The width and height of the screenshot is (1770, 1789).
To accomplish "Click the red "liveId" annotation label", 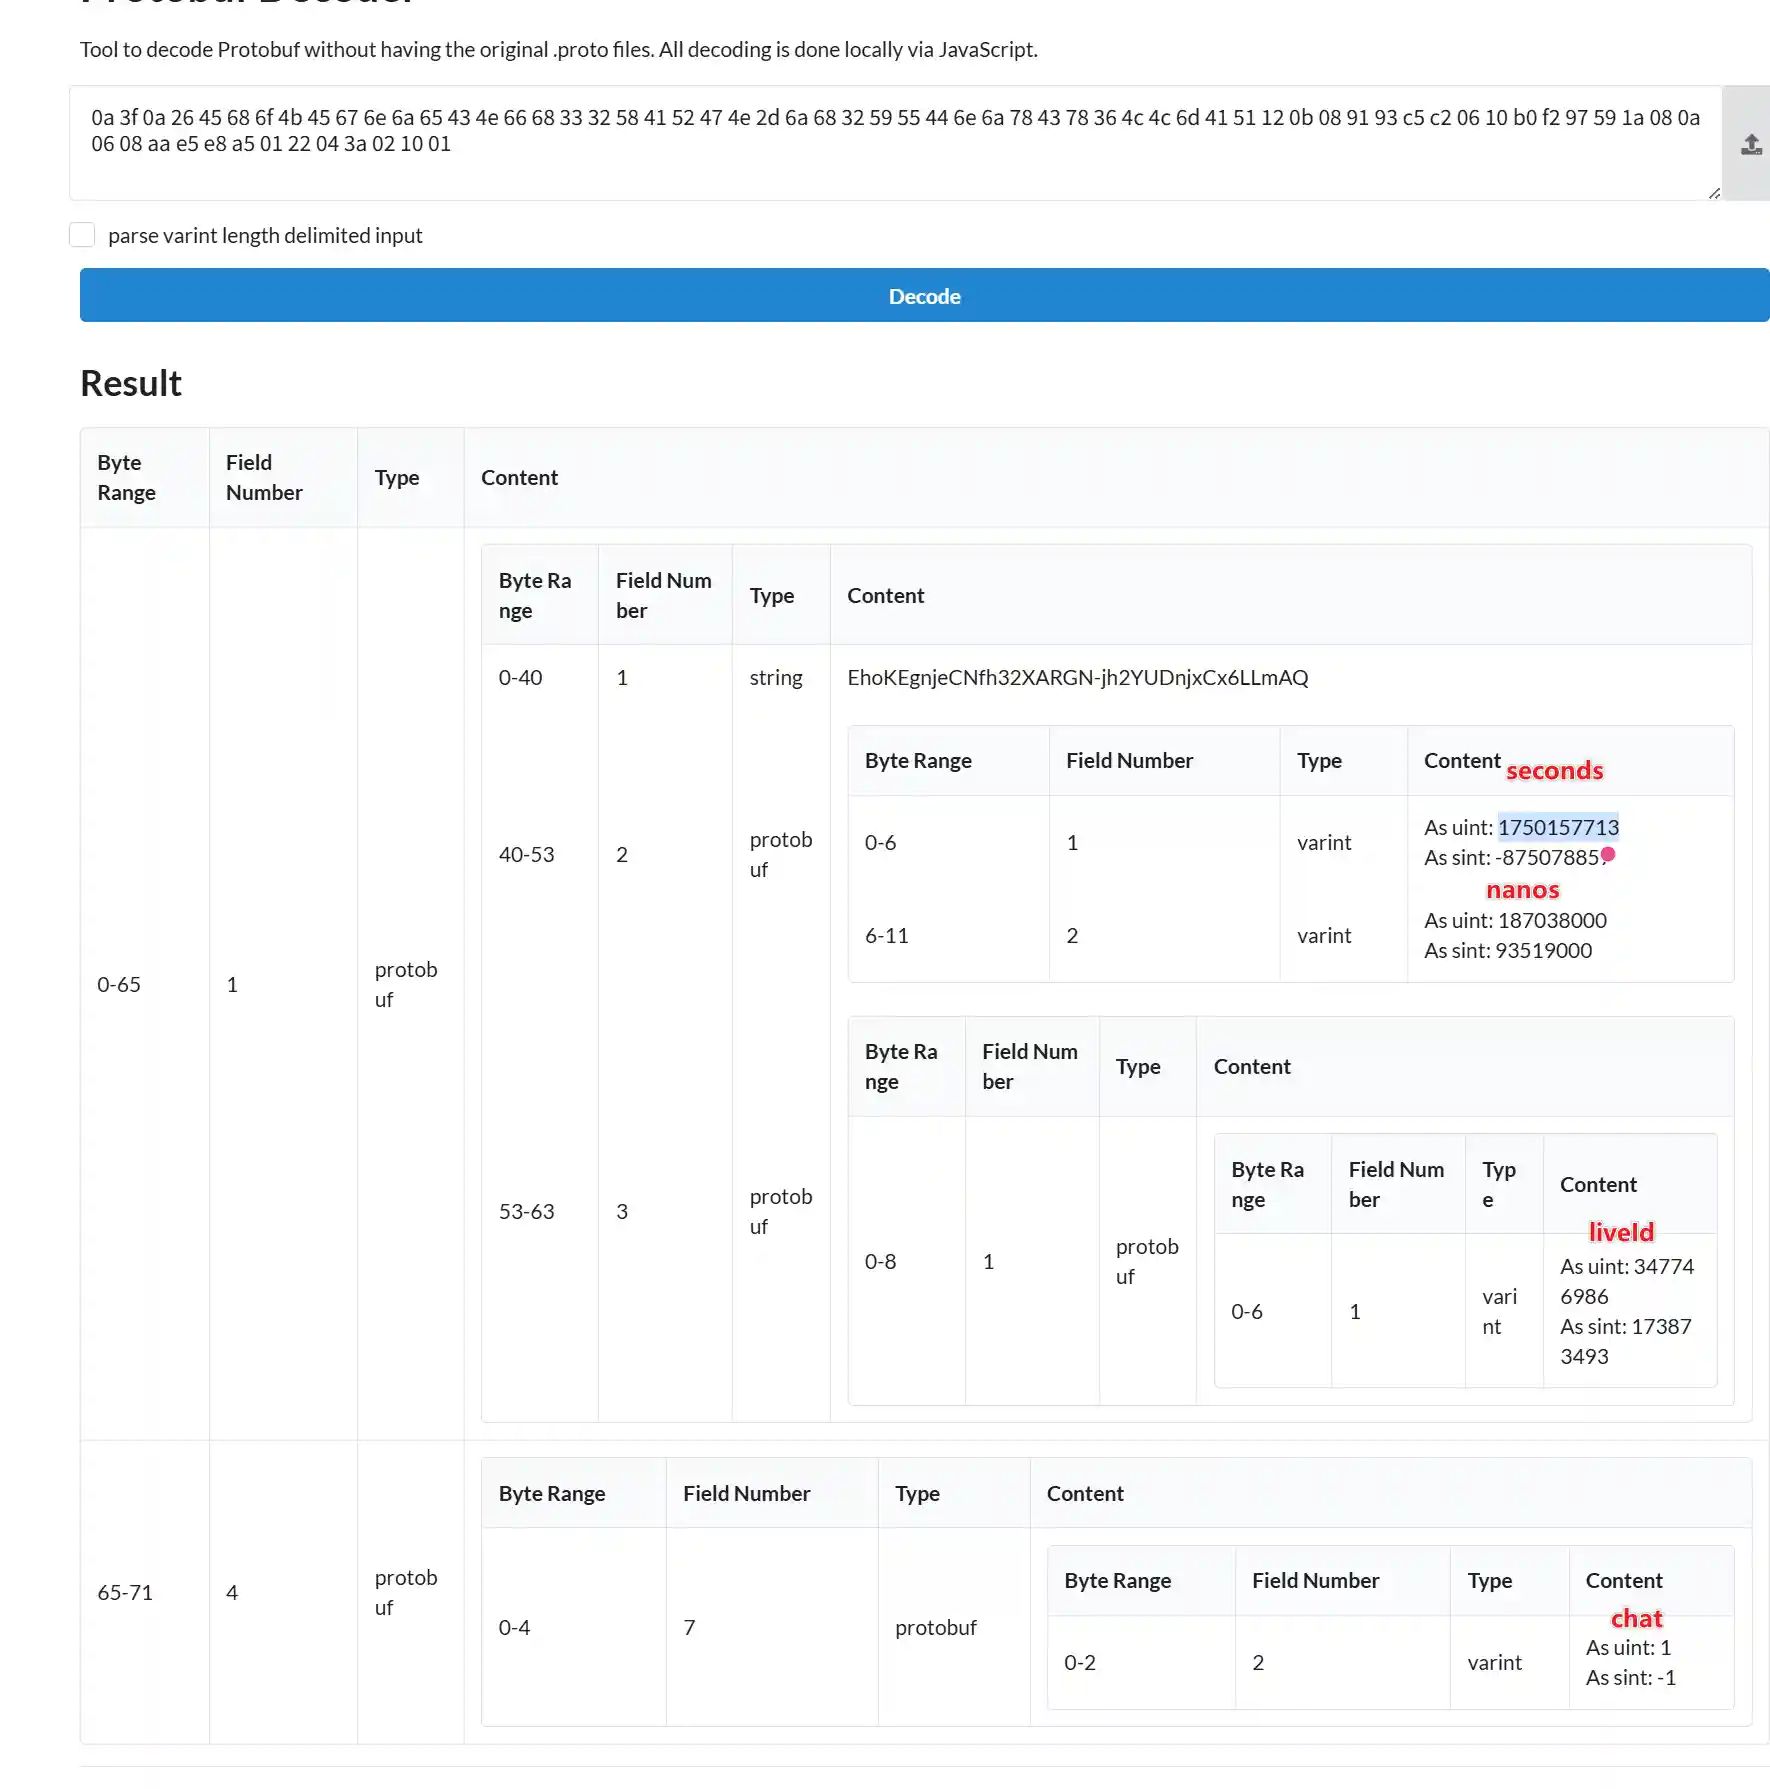I will 1621,1232.
